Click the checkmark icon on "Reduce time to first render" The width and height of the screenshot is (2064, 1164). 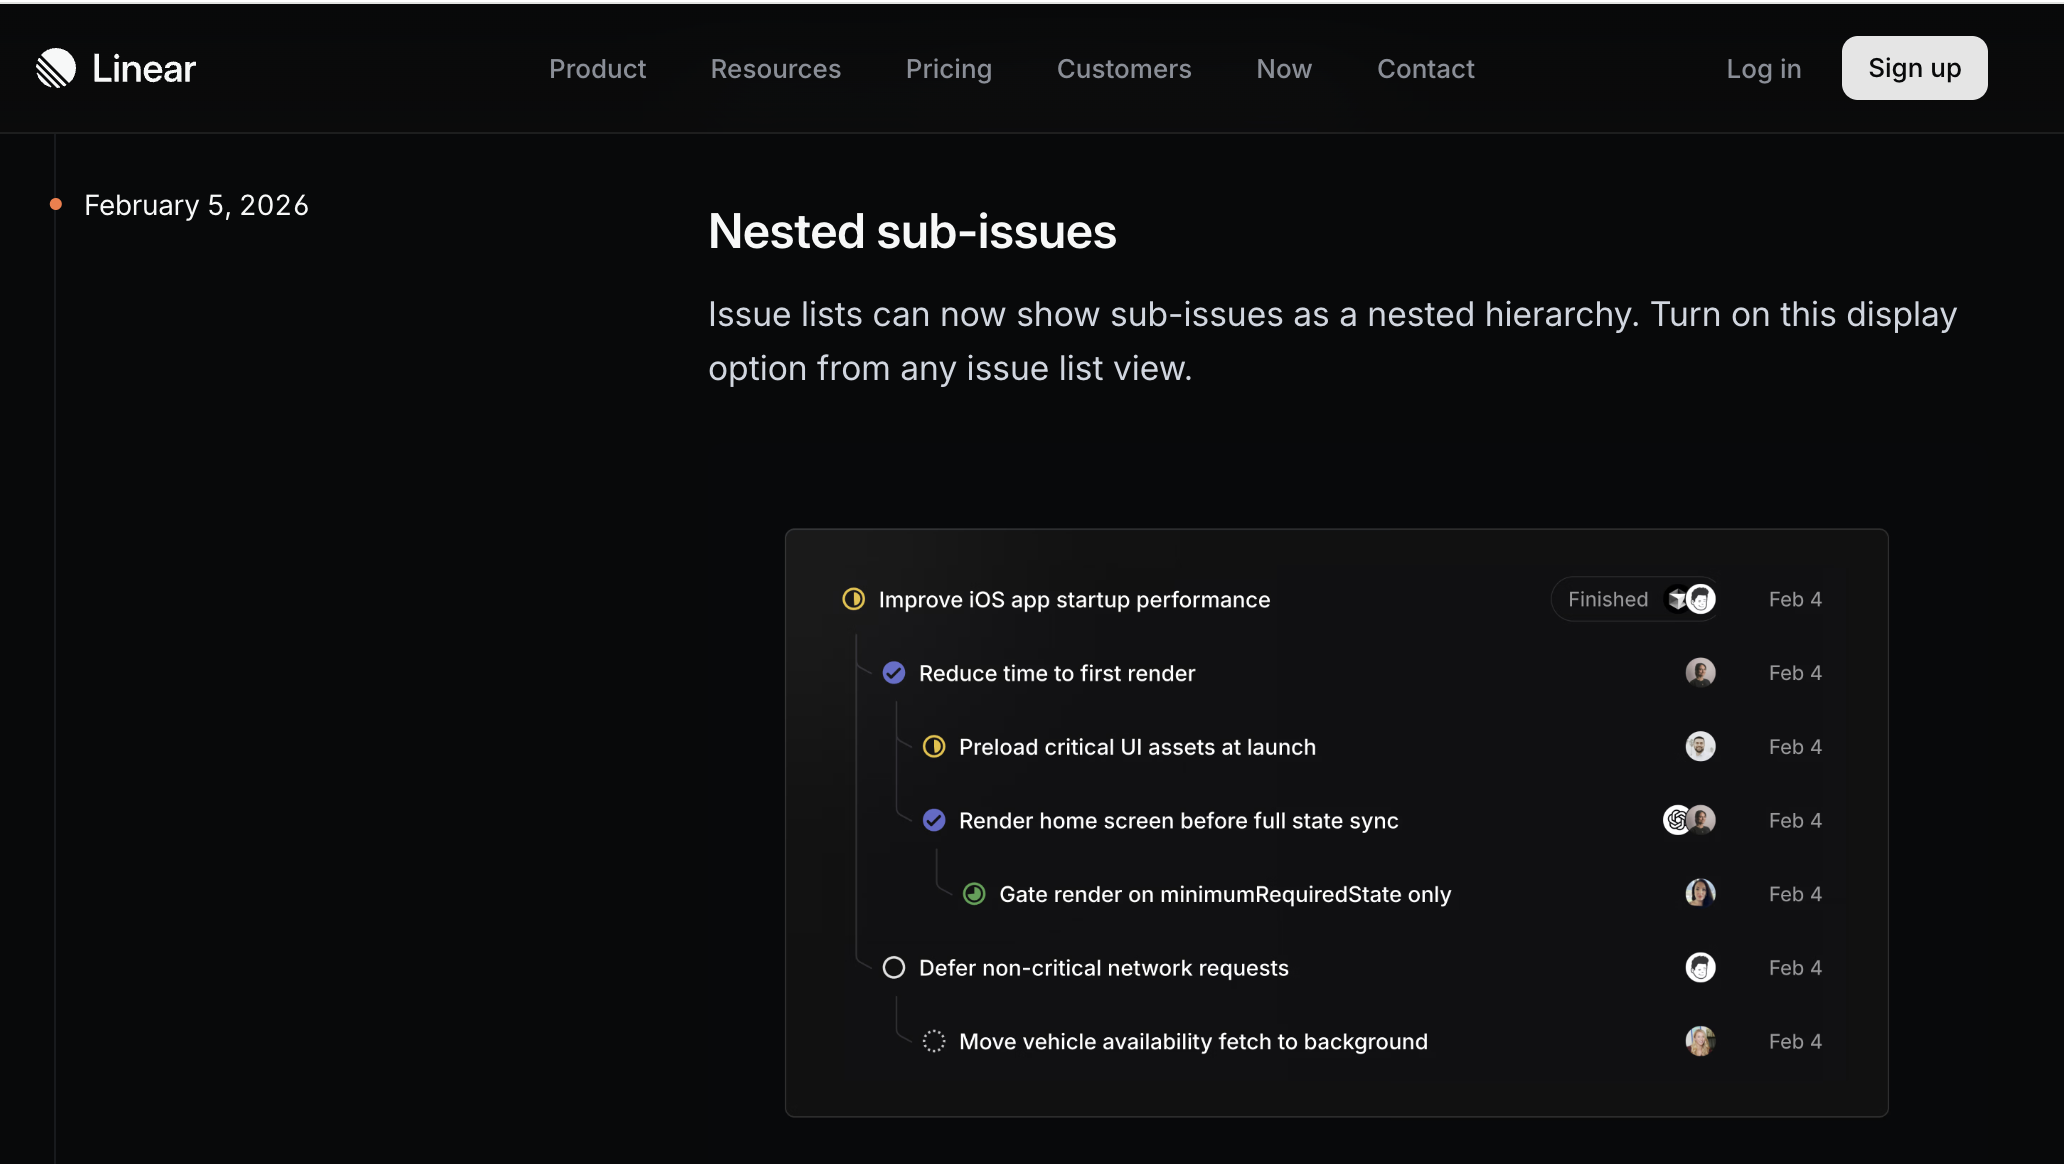click(893, 672)
